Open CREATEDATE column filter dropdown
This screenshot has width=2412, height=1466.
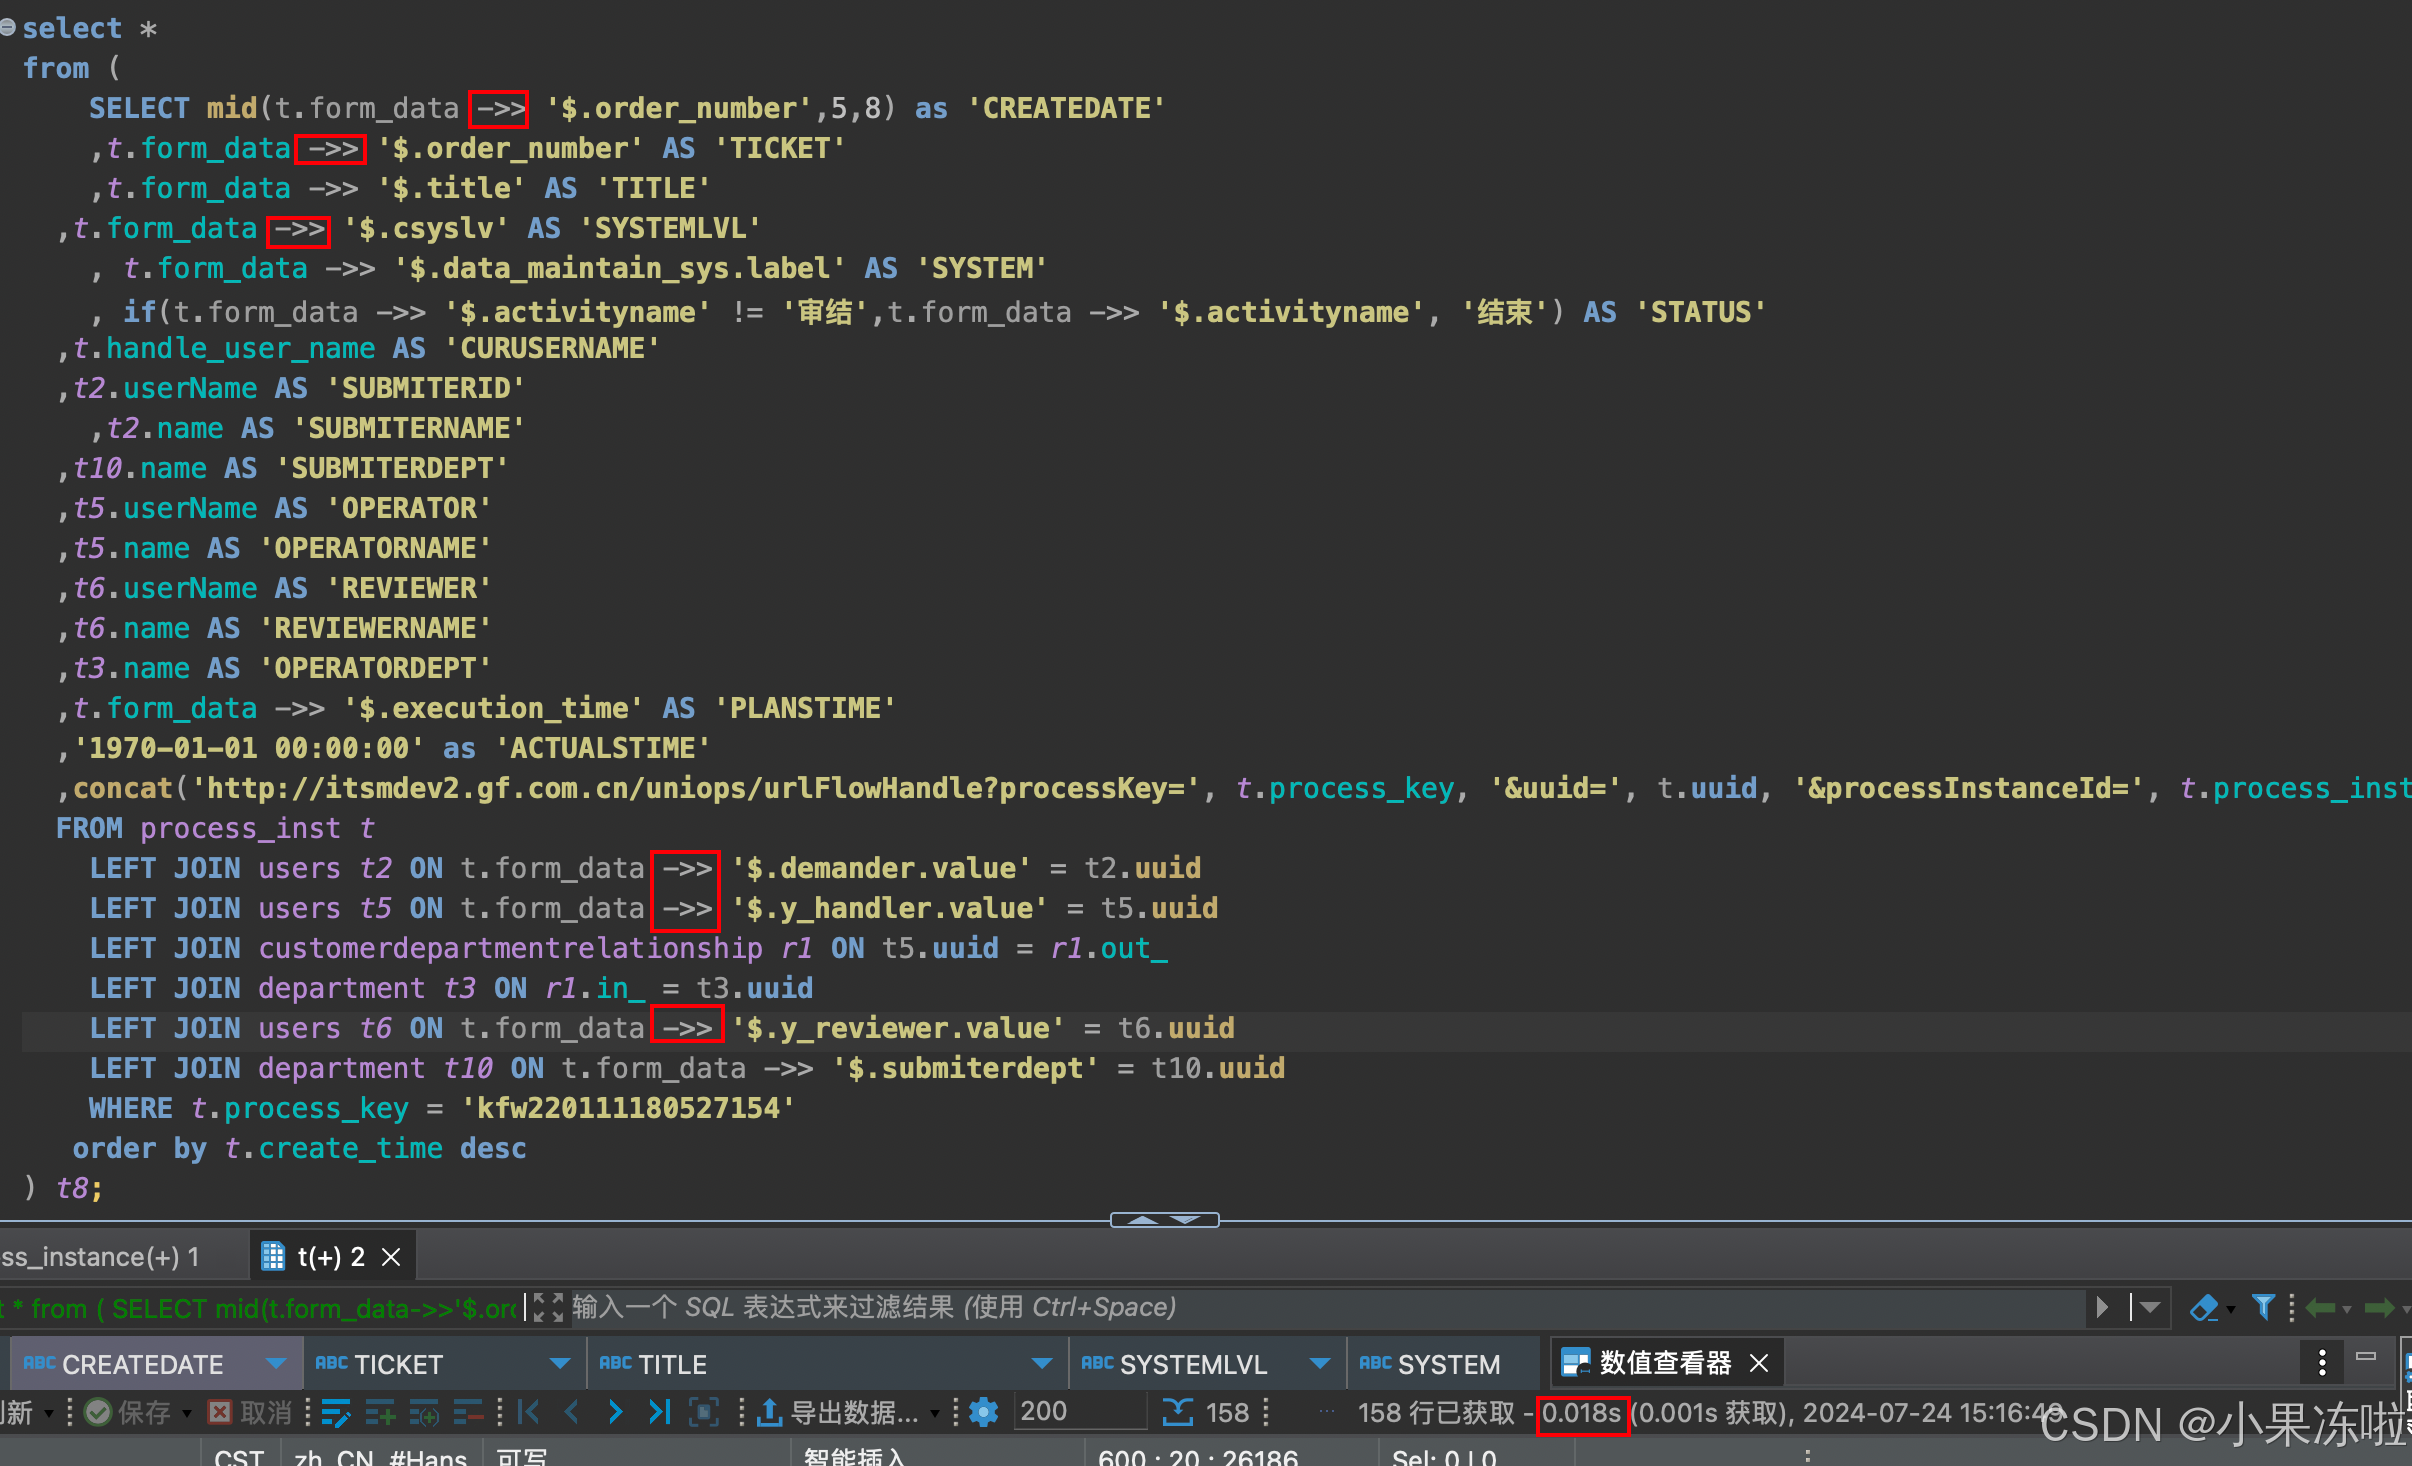(276, 1363)
